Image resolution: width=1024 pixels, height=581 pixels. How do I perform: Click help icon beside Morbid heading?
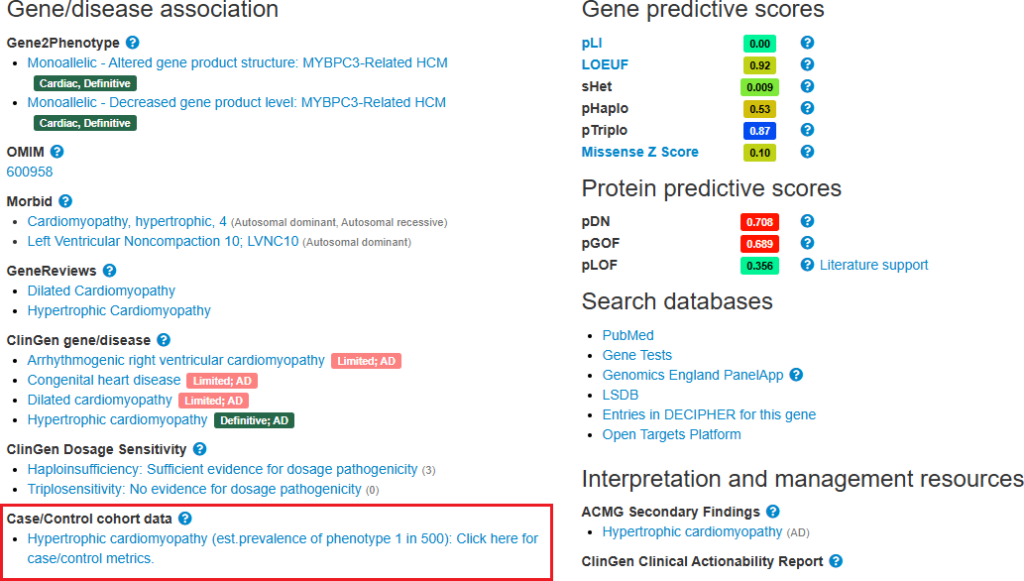coord(65,201)
